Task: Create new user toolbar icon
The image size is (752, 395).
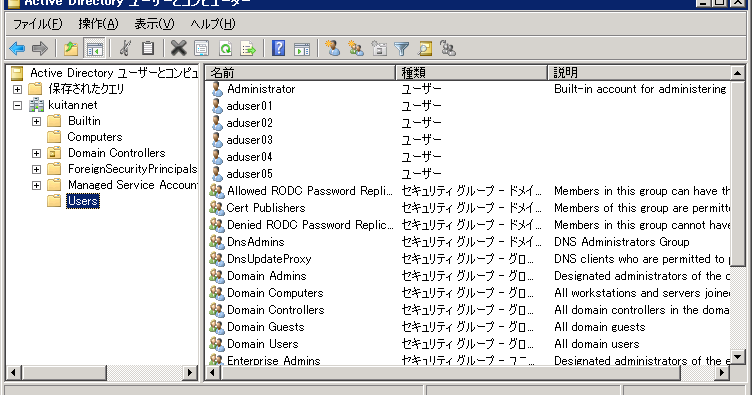Action: pyautogui.click(x=332, y=48)
